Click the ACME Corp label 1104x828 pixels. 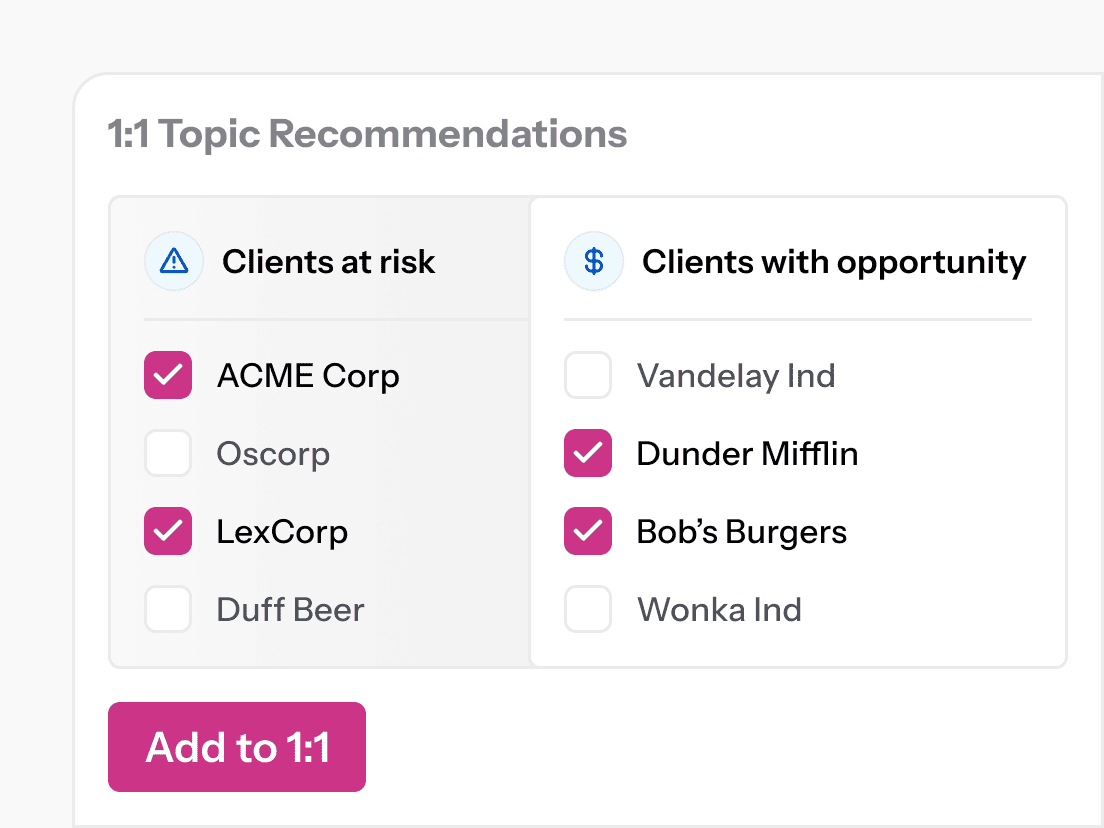point(308,376)
